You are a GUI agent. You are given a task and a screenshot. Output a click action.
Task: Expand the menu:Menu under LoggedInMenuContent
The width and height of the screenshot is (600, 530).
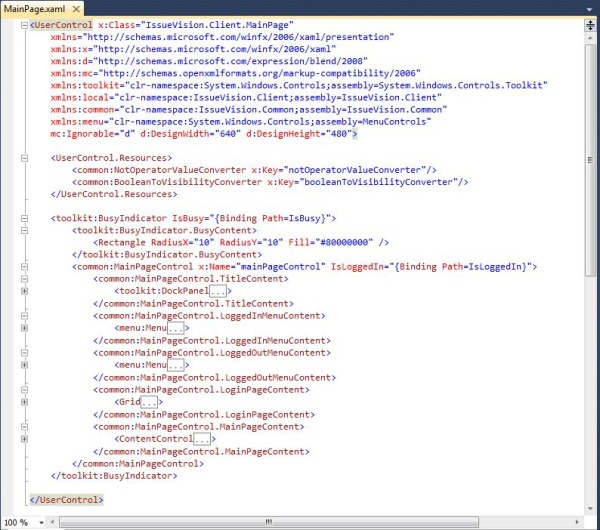(24, 328)
